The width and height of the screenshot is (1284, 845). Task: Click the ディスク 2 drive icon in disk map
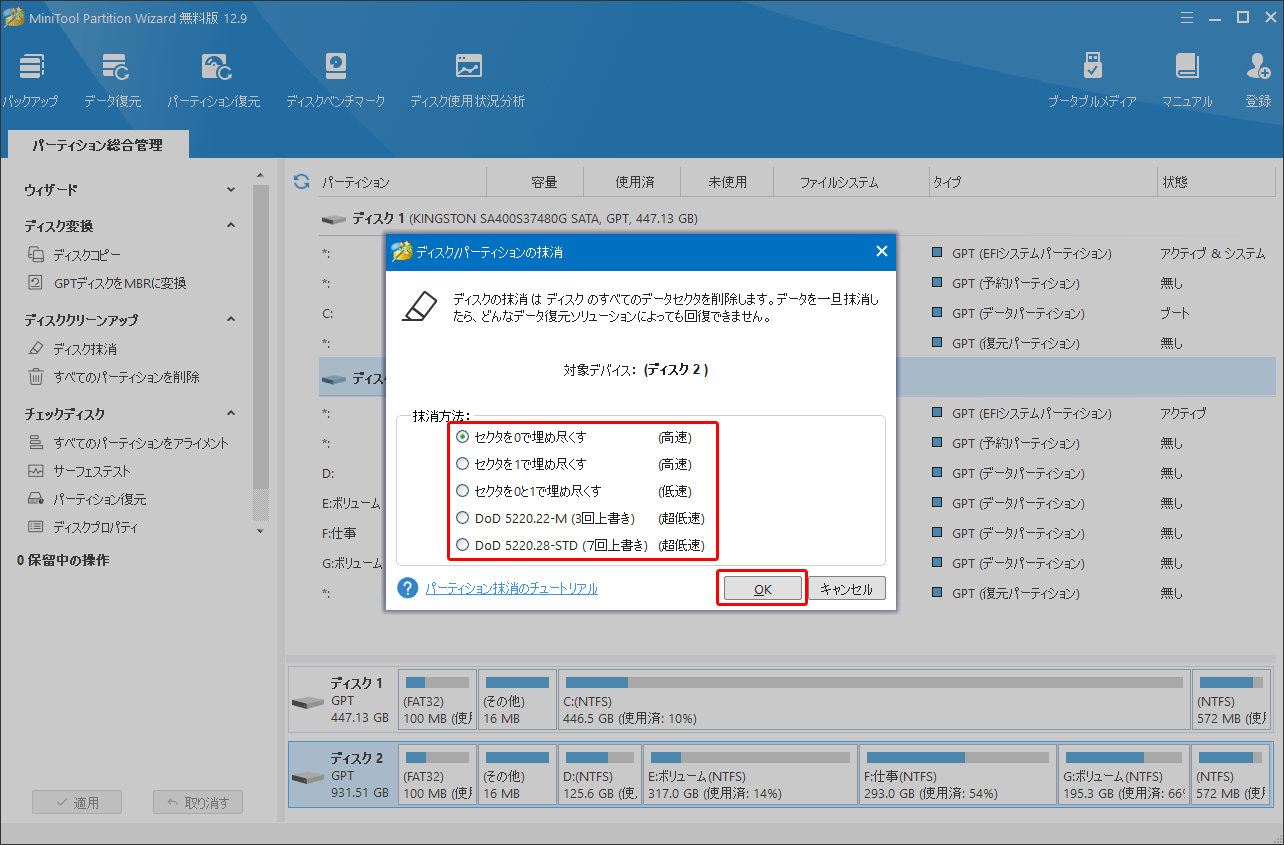coord(307,776)
